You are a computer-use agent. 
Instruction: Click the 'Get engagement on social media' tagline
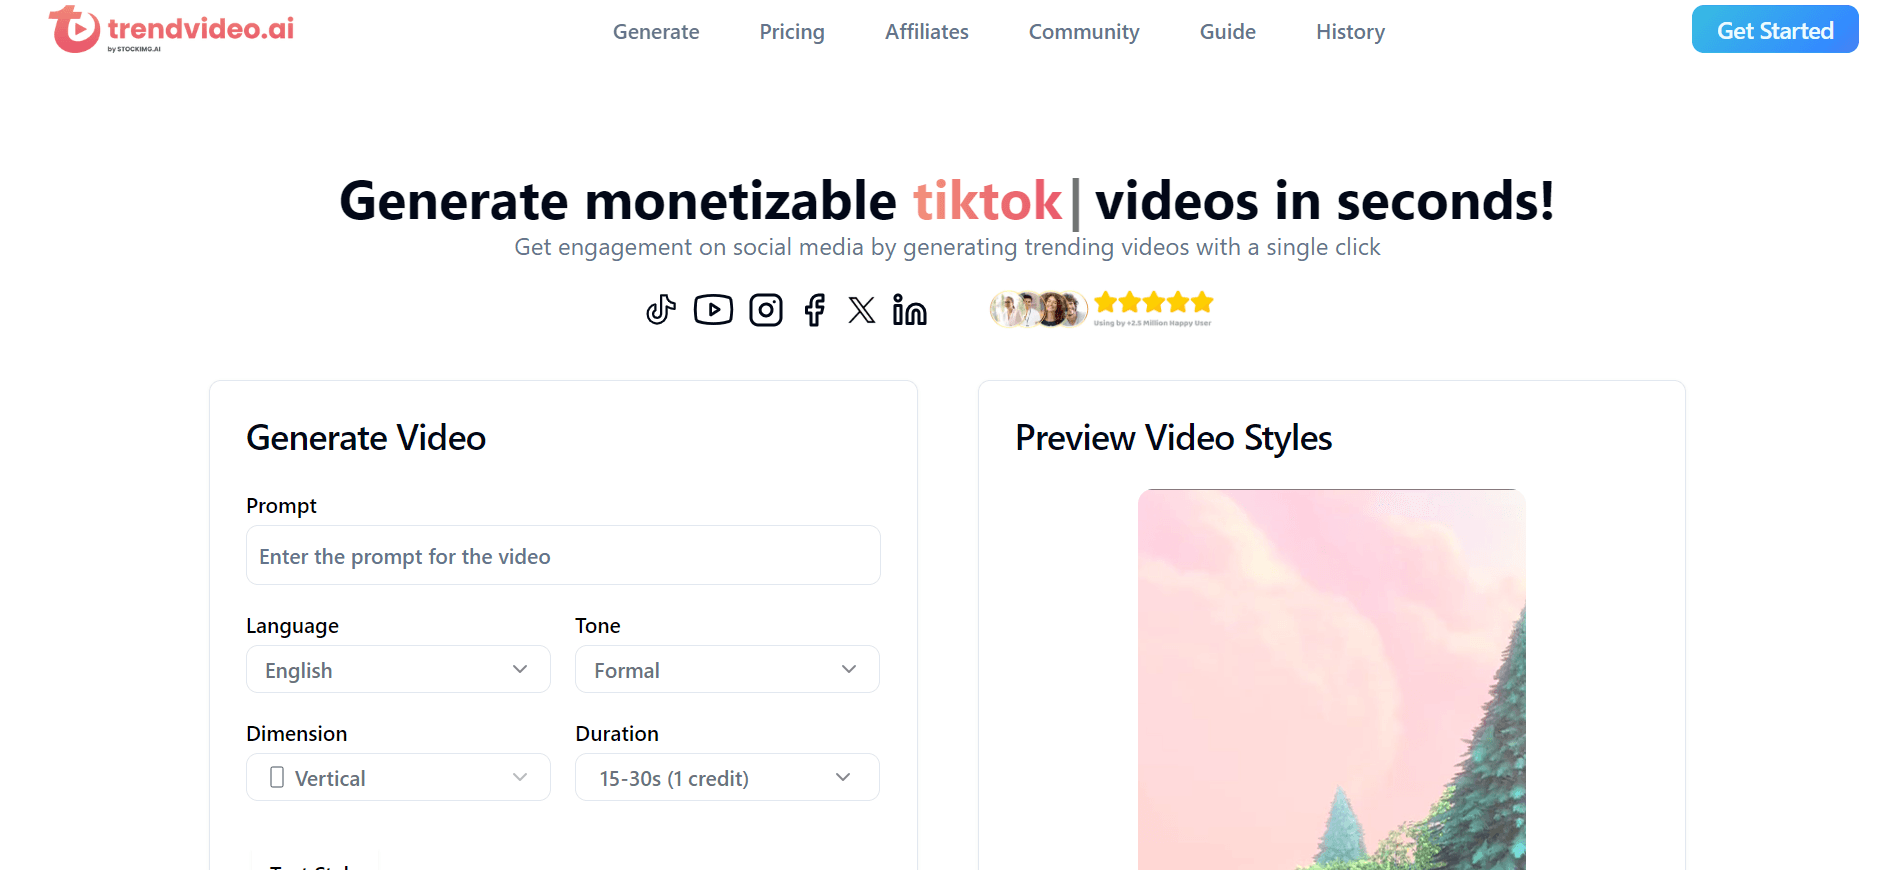tap(947, 247)
